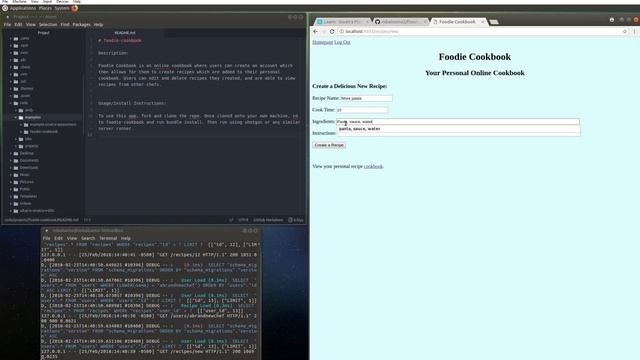Expand the Pictures folder arrow
The width and height of the screenshot is (640, 360).
[11, 182]
